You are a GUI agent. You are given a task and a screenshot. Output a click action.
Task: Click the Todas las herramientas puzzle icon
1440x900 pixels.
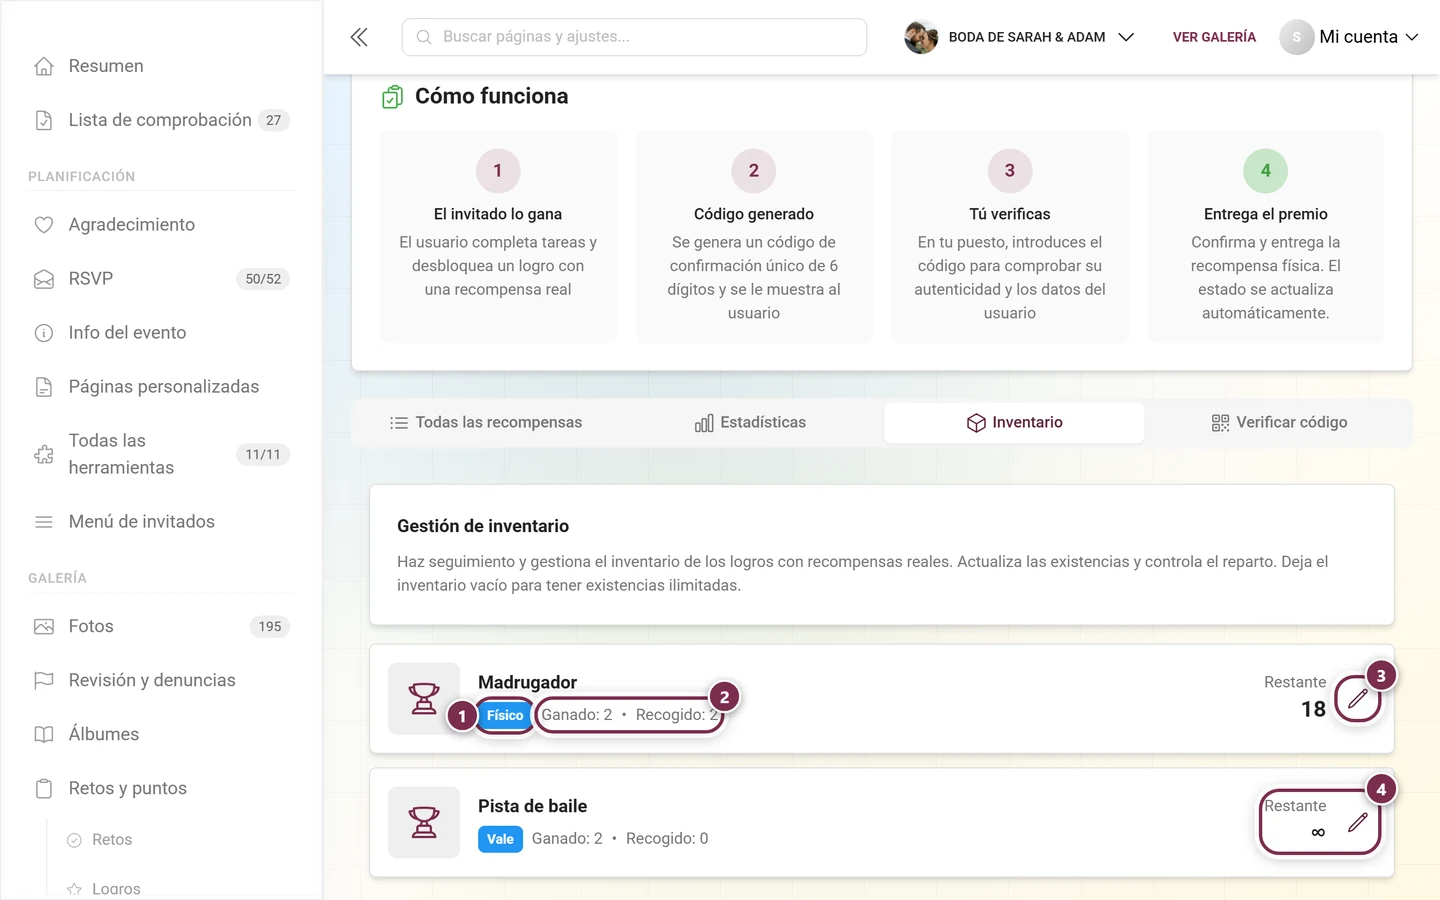tap(44, 454)
